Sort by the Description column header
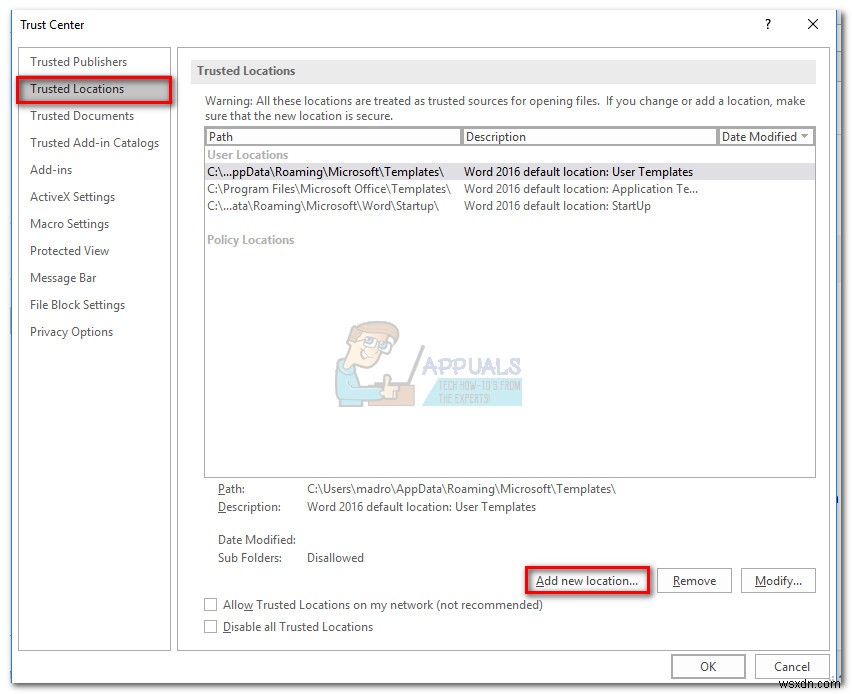This screenshot has height=694, width=852. click(x=589, y=136)
